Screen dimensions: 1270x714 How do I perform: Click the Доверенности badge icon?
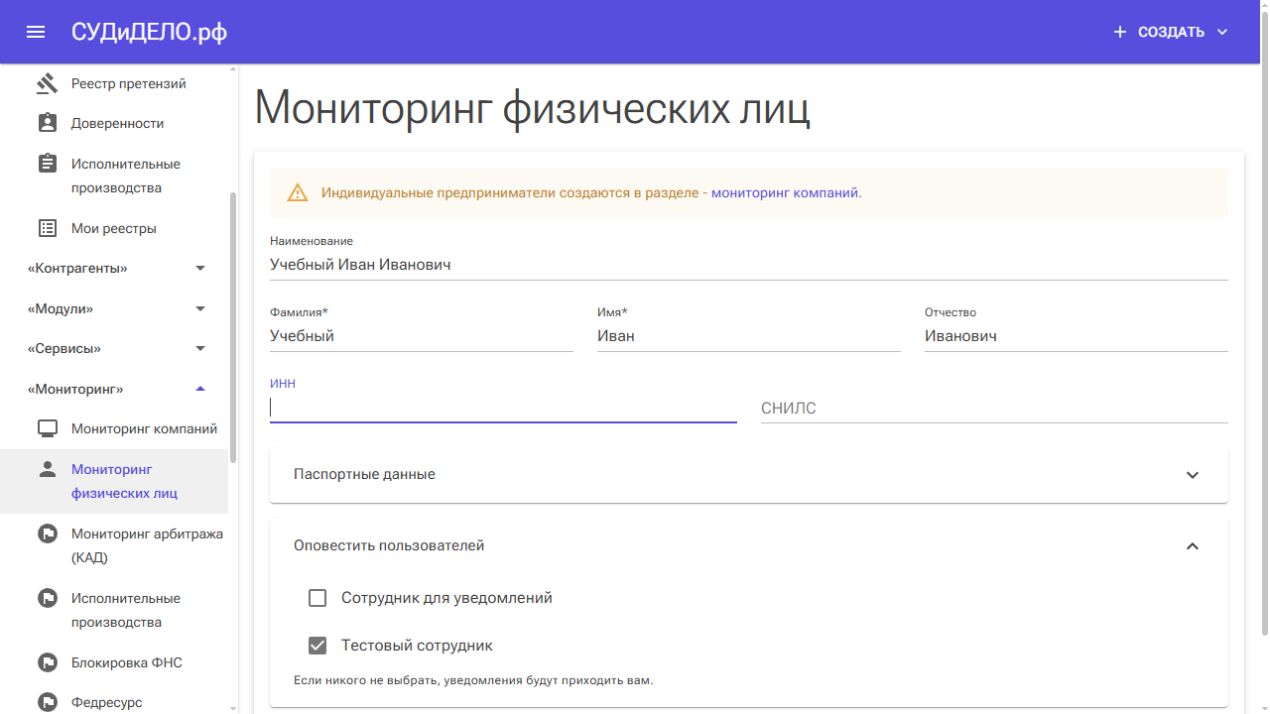[47, 123]
